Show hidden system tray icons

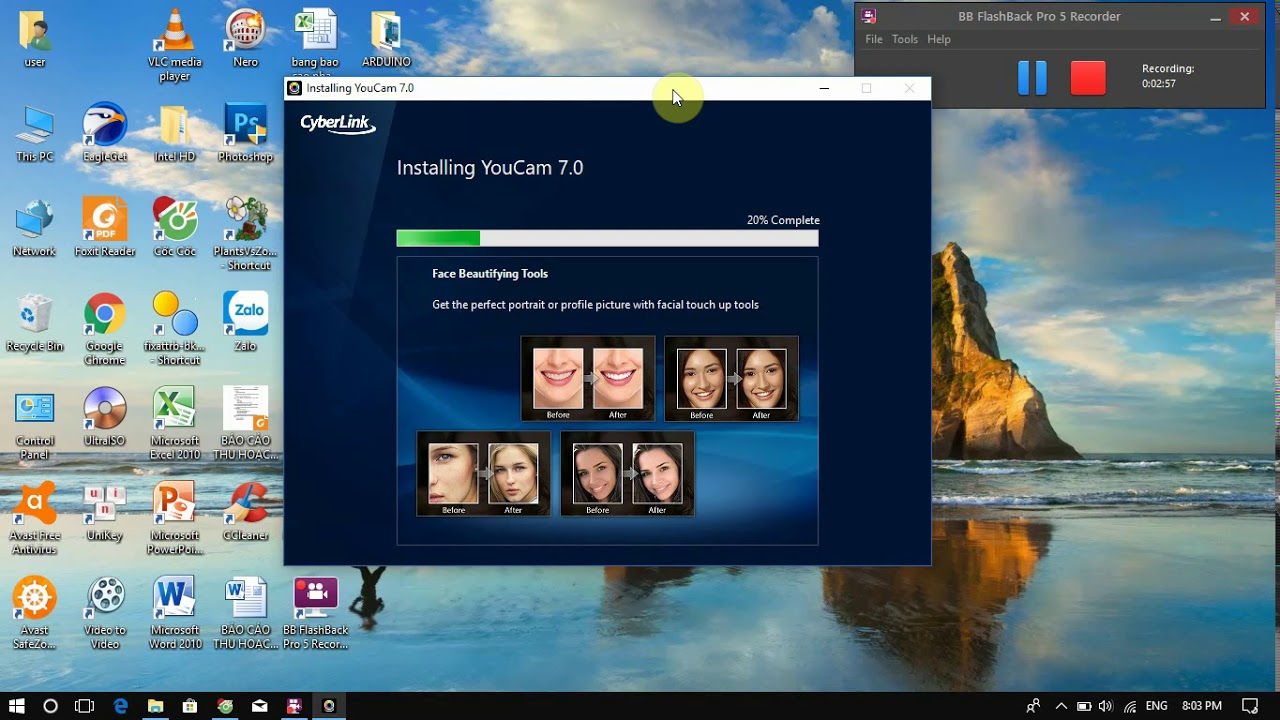pyautogui.click(x=1061, y=706)
